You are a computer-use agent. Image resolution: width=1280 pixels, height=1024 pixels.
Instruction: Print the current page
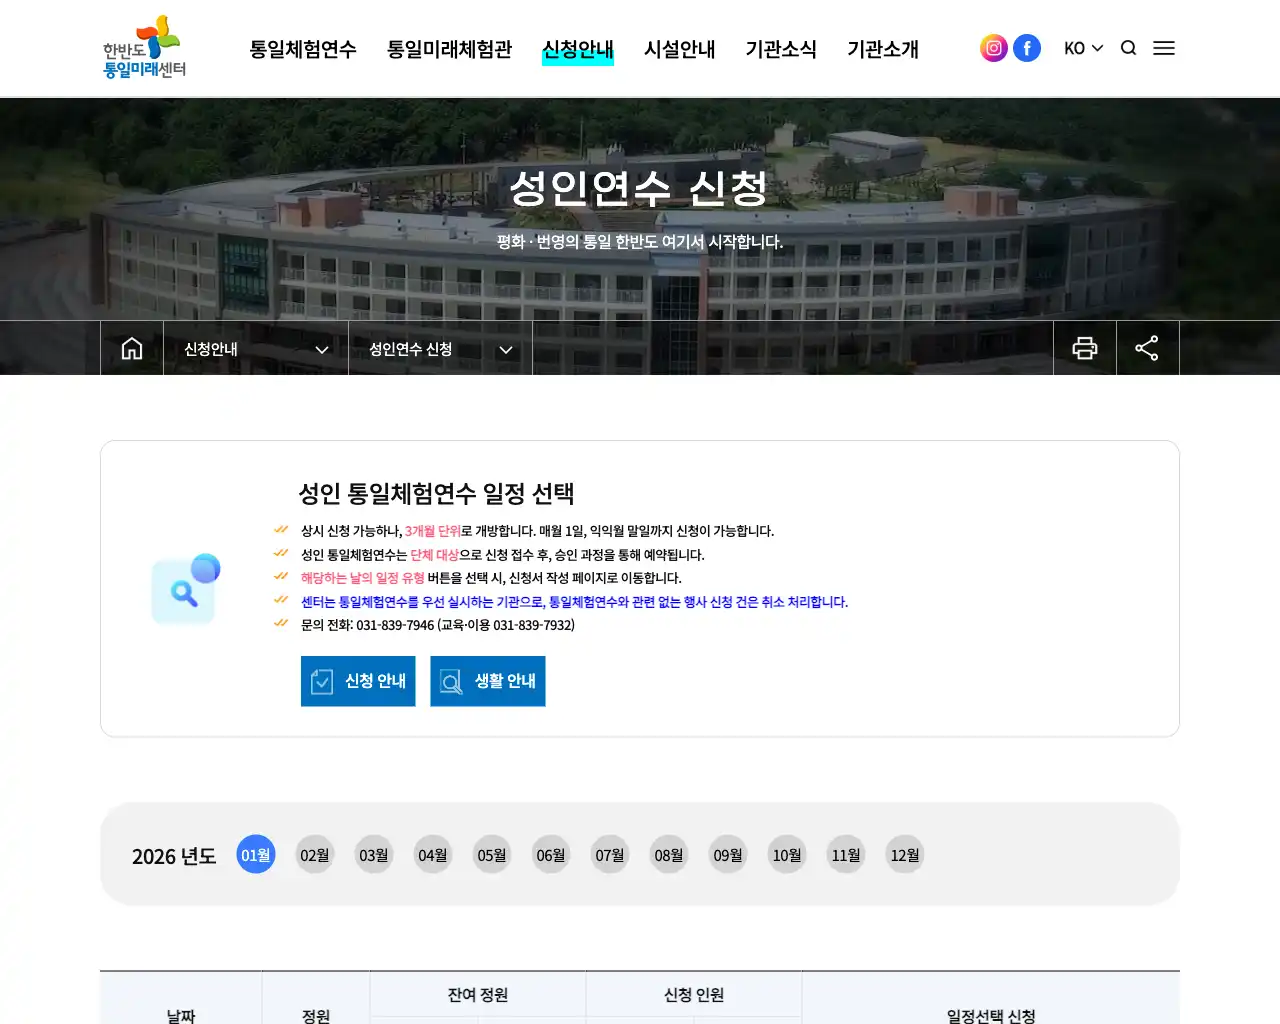(1085, 348)
